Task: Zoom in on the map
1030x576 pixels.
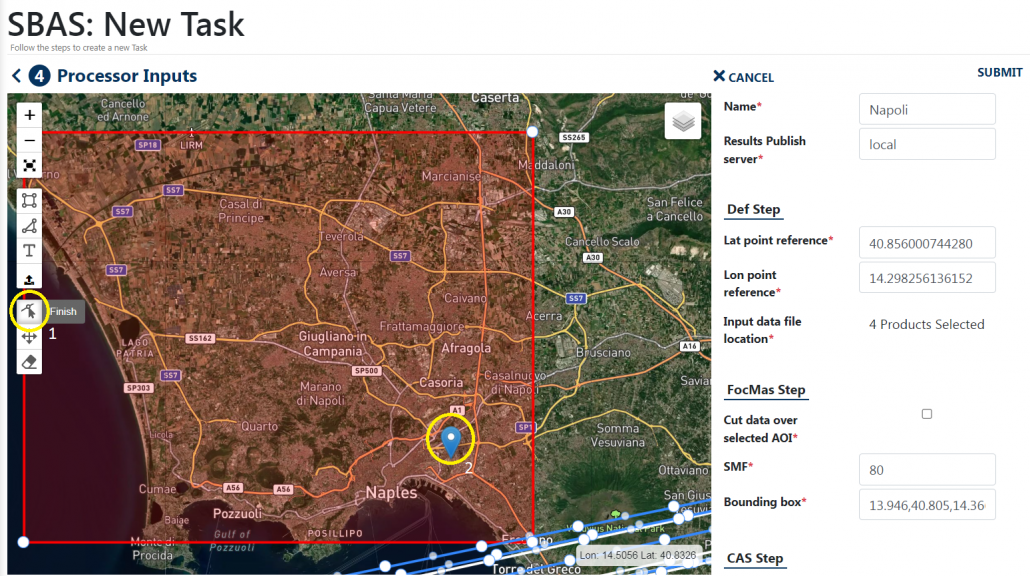Action: pyautogui.click(x=29, y=113)
